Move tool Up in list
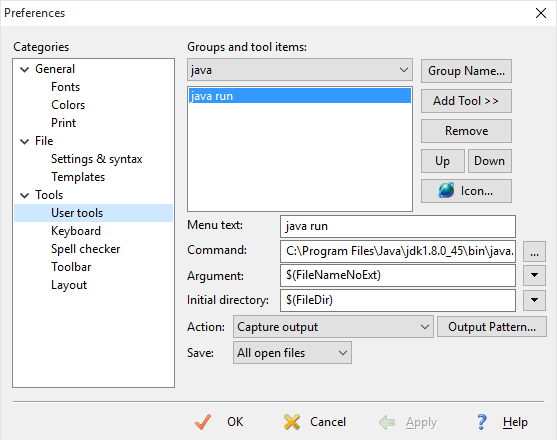The height and width of the screenshot is (440, 557). [443, 161]
